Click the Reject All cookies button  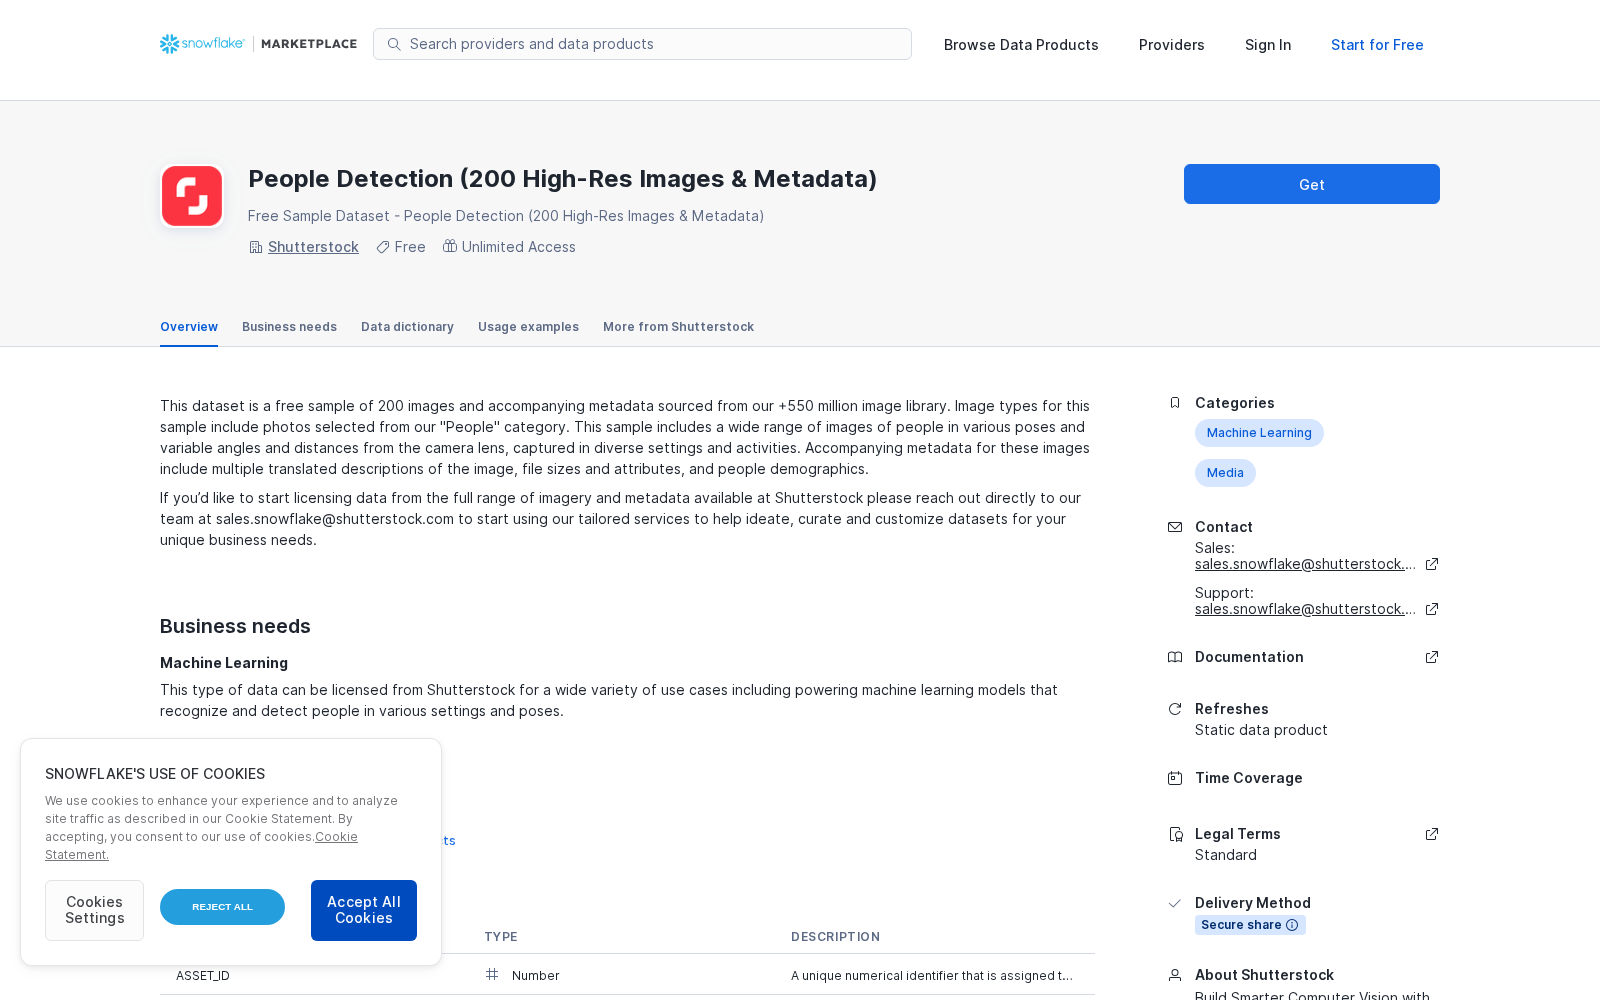coord(222,907)
